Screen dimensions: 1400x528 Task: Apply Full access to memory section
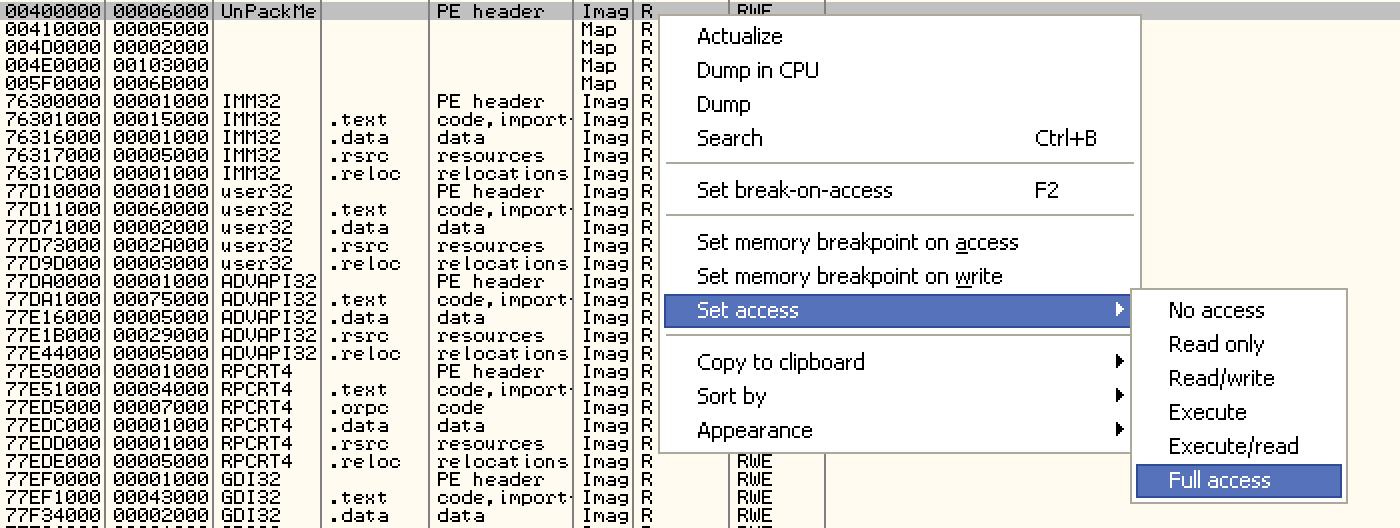1219,481
